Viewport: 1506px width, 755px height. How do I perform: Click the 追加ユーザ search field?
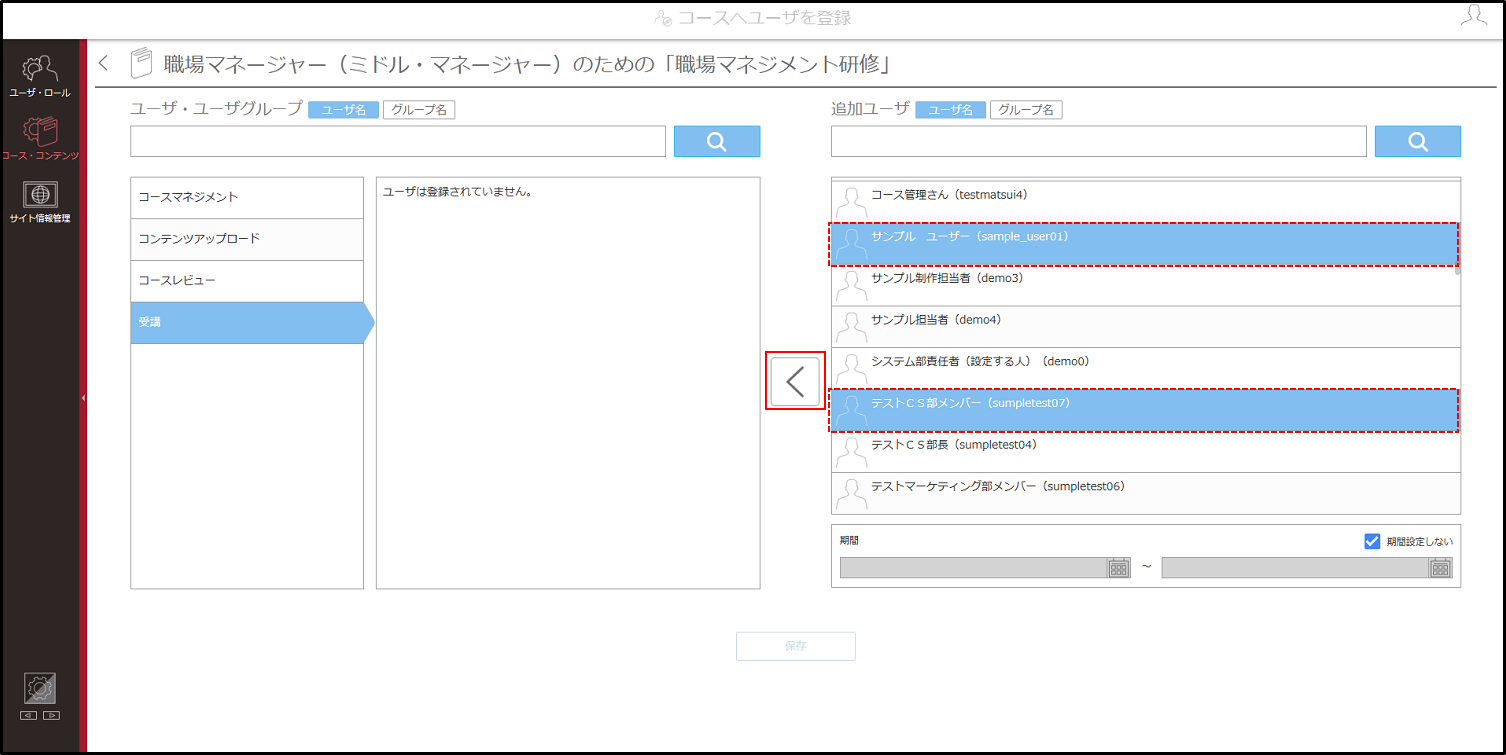[1099, 141]
